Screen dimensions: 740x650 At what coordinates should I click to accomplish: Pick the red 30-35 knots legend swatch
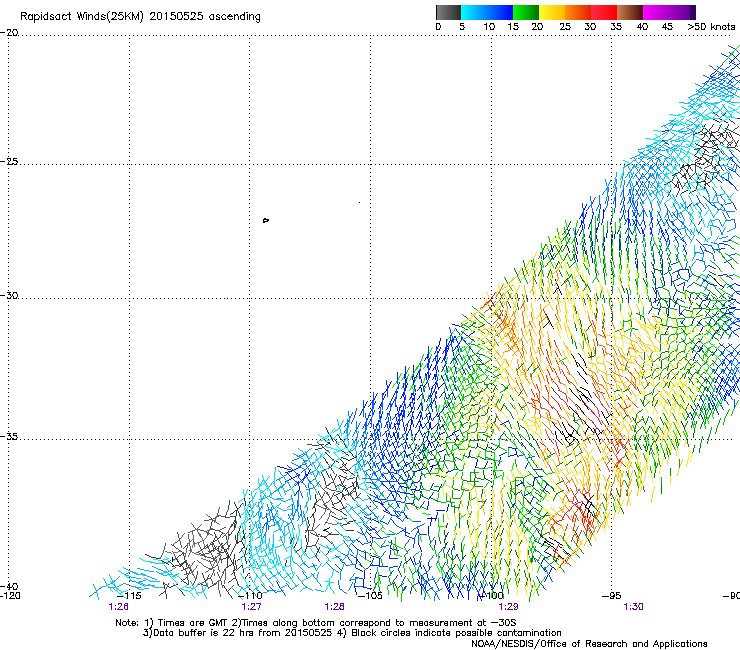coord(604,12)
